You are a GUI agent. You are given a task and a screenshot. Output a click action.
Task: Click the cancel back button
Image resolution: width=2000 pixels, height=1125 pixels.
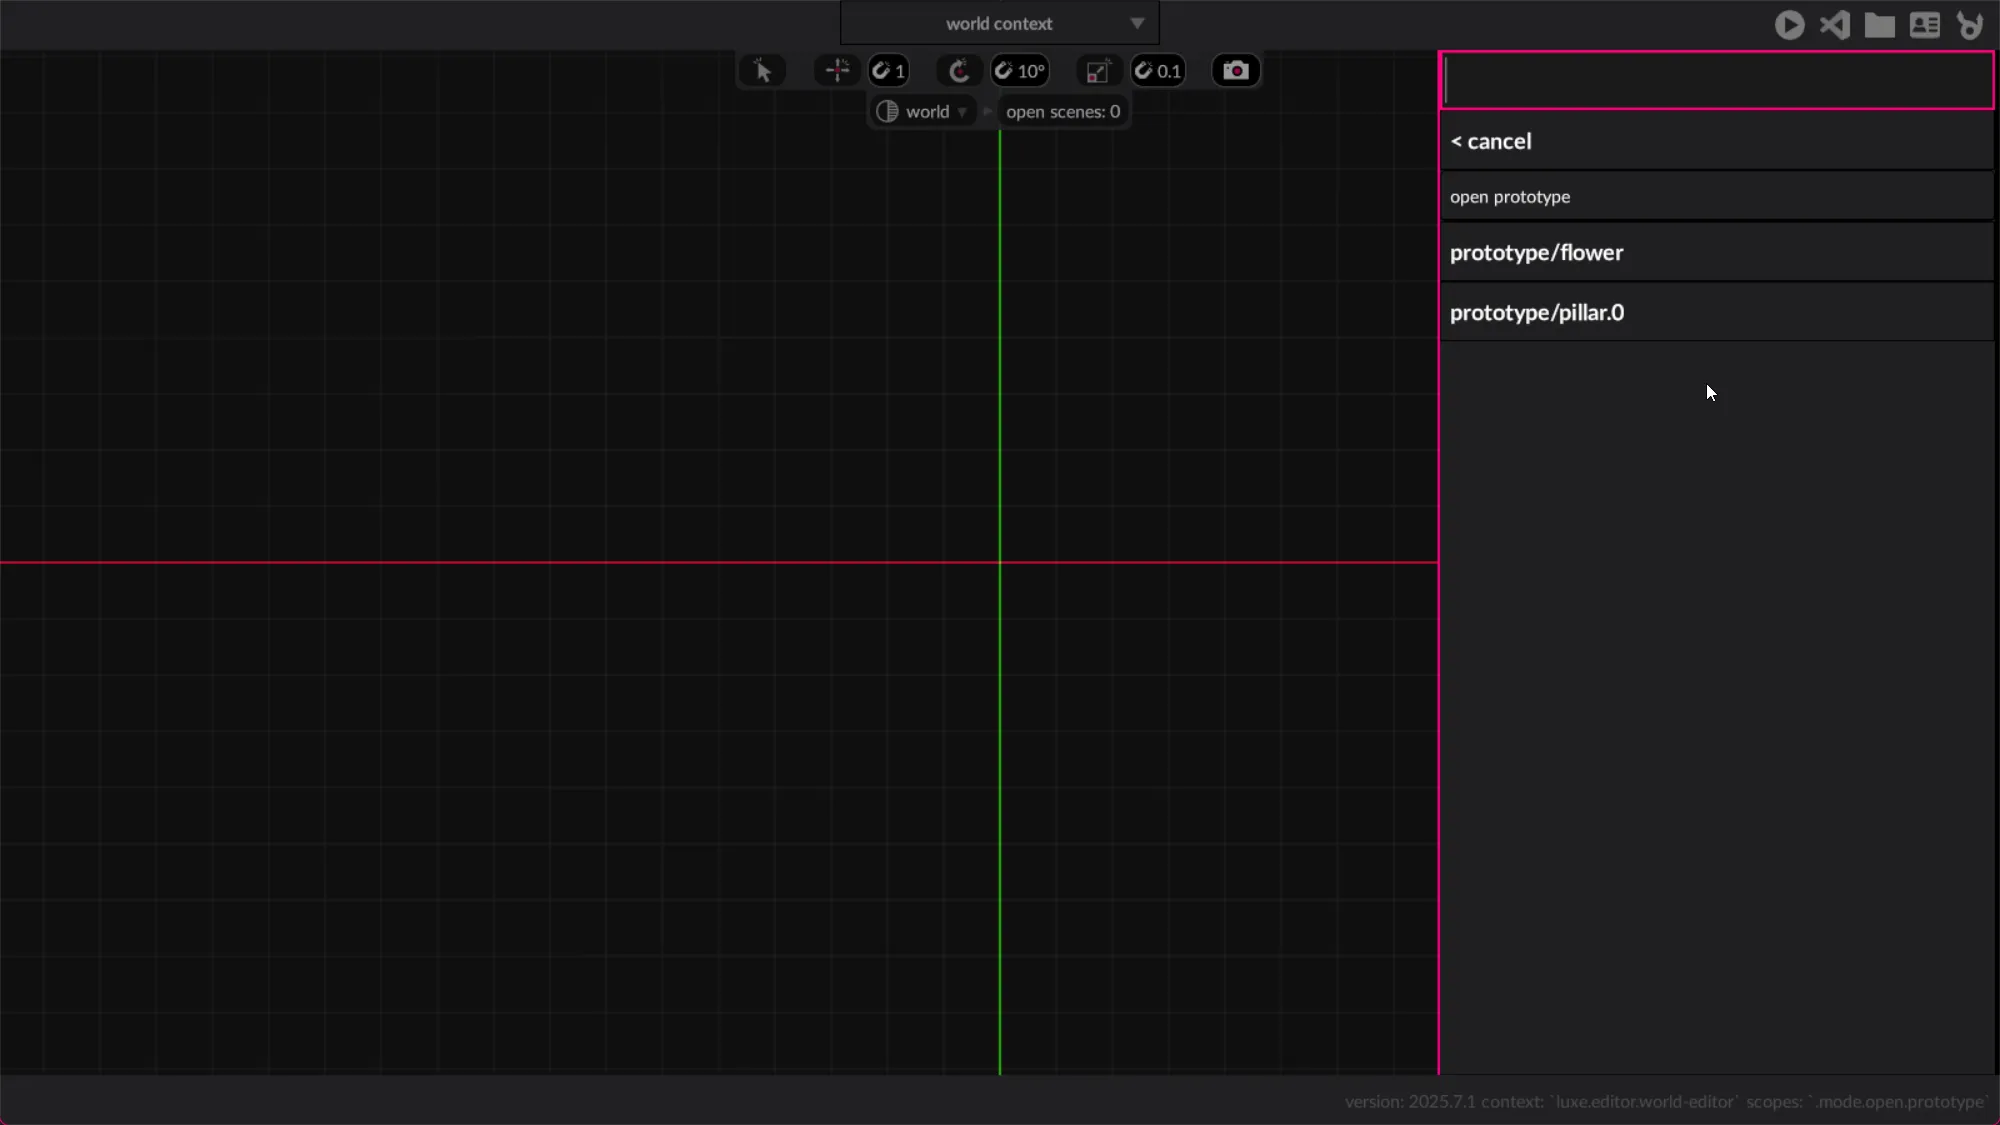(x=1491, y=142)
